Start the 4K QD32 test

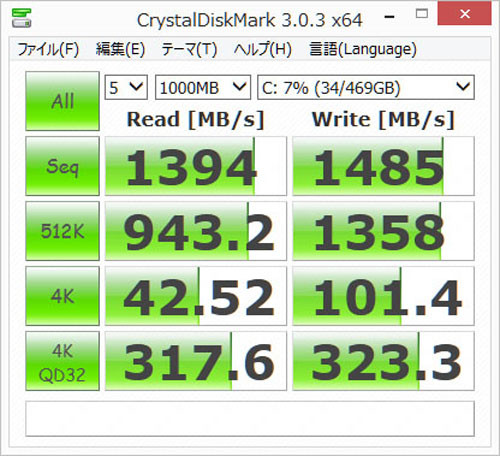[x=62, y=361]
